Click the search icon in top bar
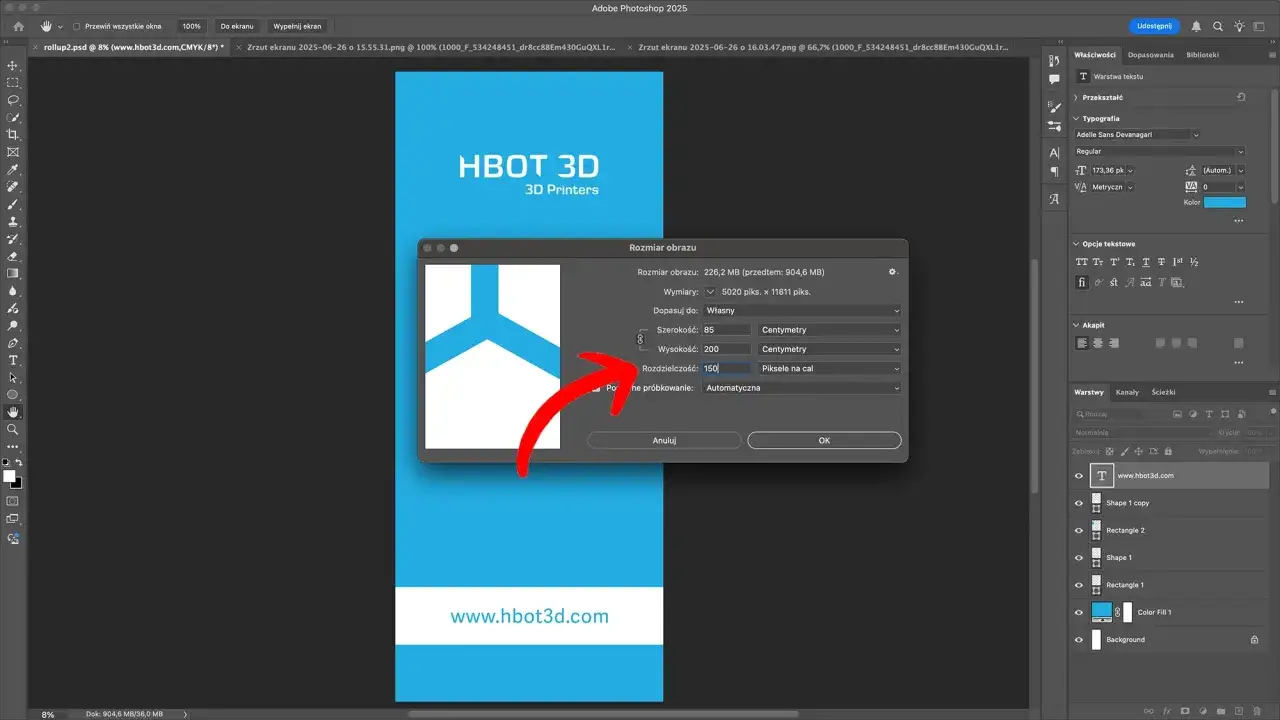Screen dimensions: 1280x720 1218,26
